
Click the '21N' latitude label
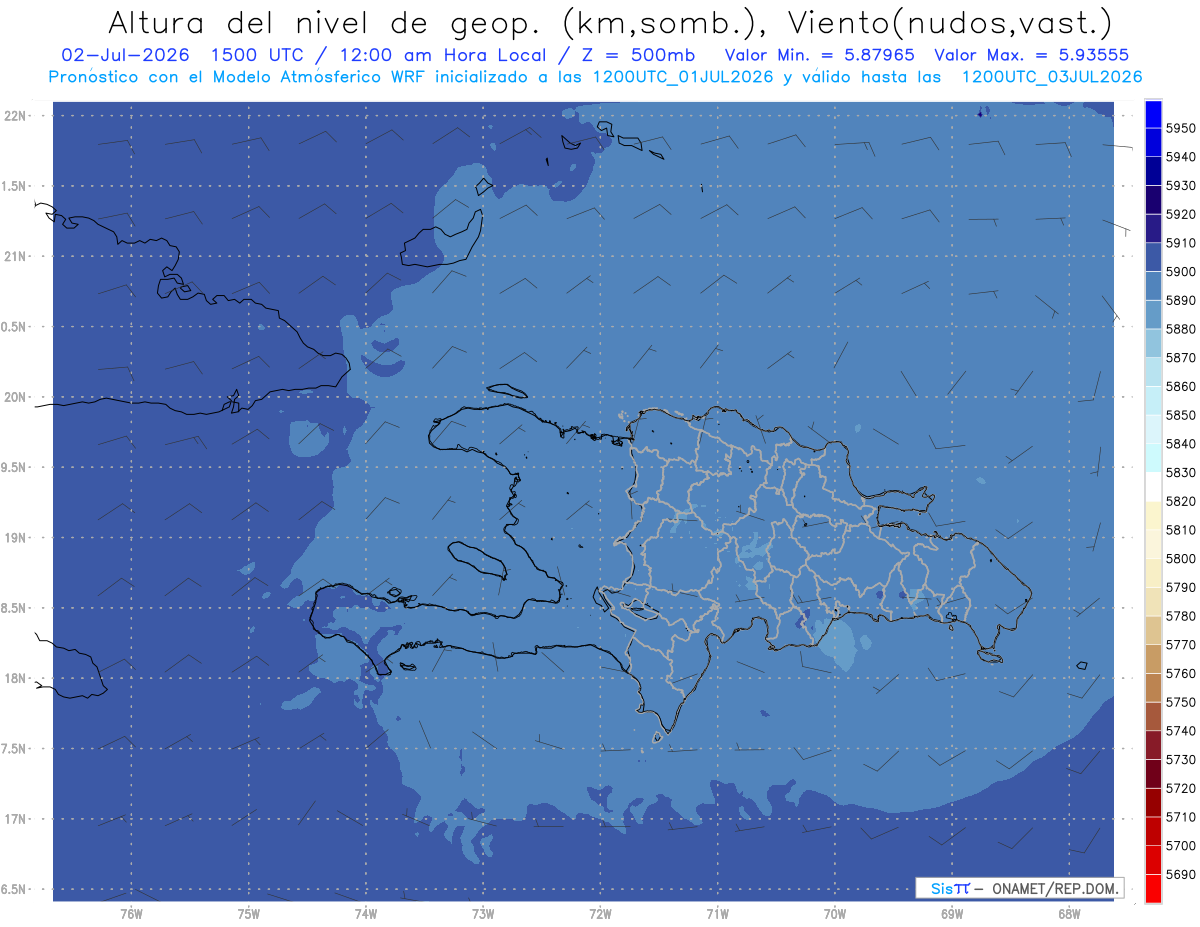[x=14, y=256]
